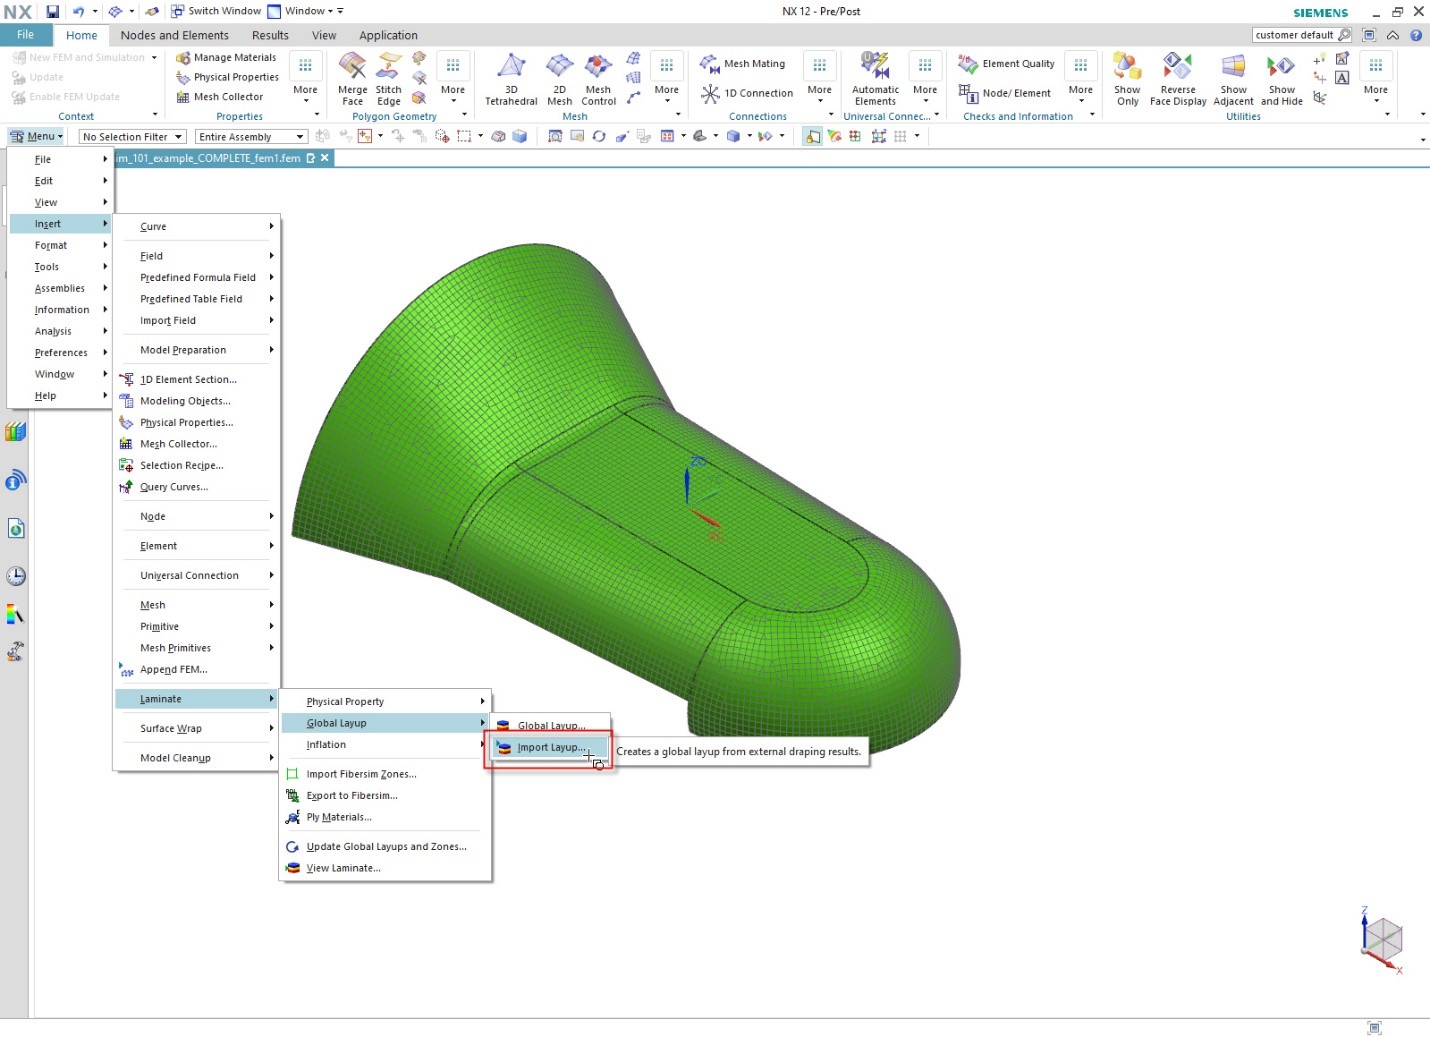Launch the Mesh Control tool
Viewport: 1430px width, 1037px height.
(x=597, y=78)
